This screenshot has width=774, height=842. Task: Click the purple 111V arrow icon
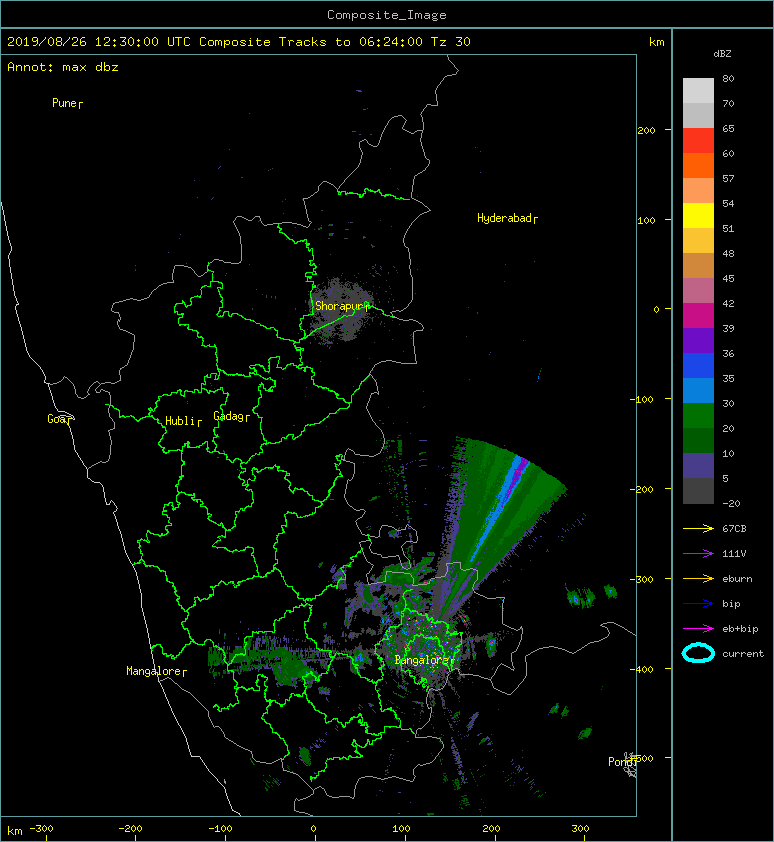coord(698,553)
